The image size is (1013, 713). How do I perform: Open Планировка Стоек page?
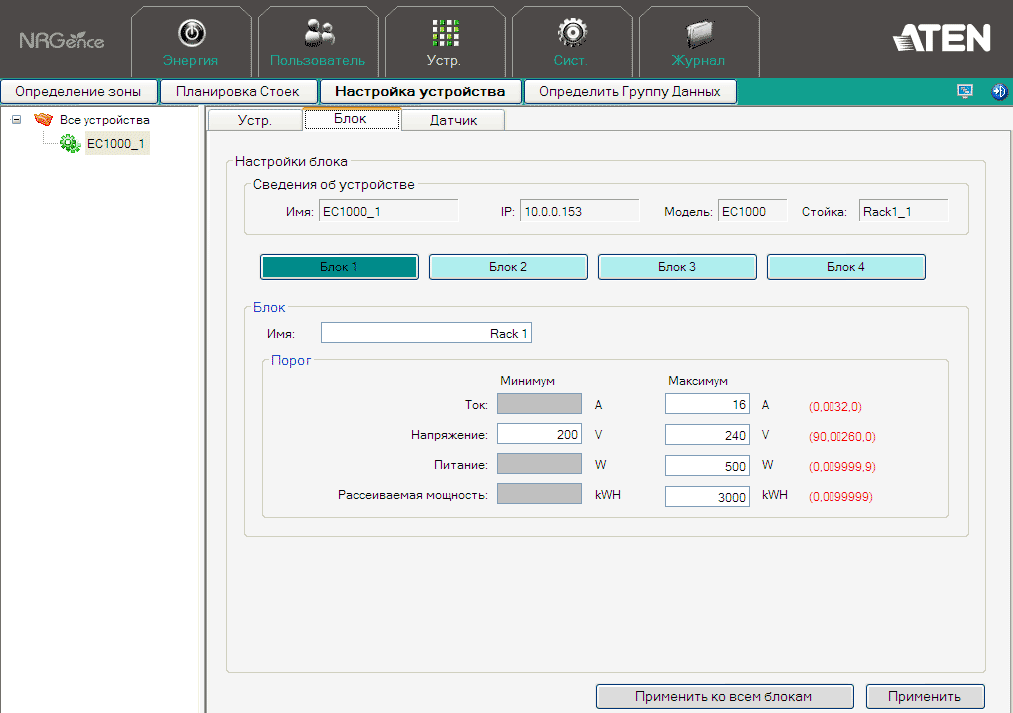point(238,92)
